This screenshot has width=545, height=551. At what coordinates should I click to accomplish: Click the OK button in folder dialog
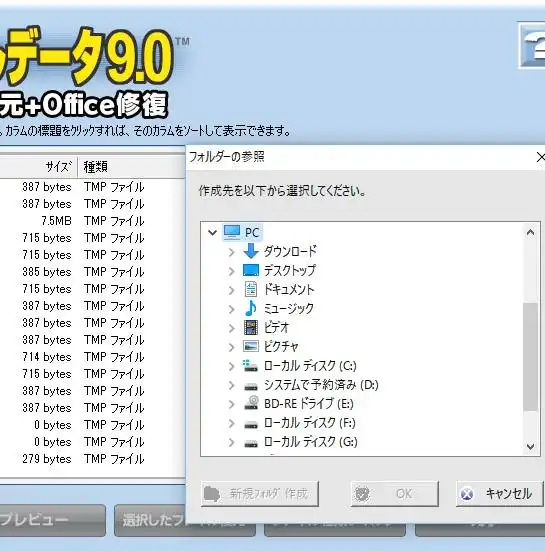pyautogui.click(x=395, y=494)
